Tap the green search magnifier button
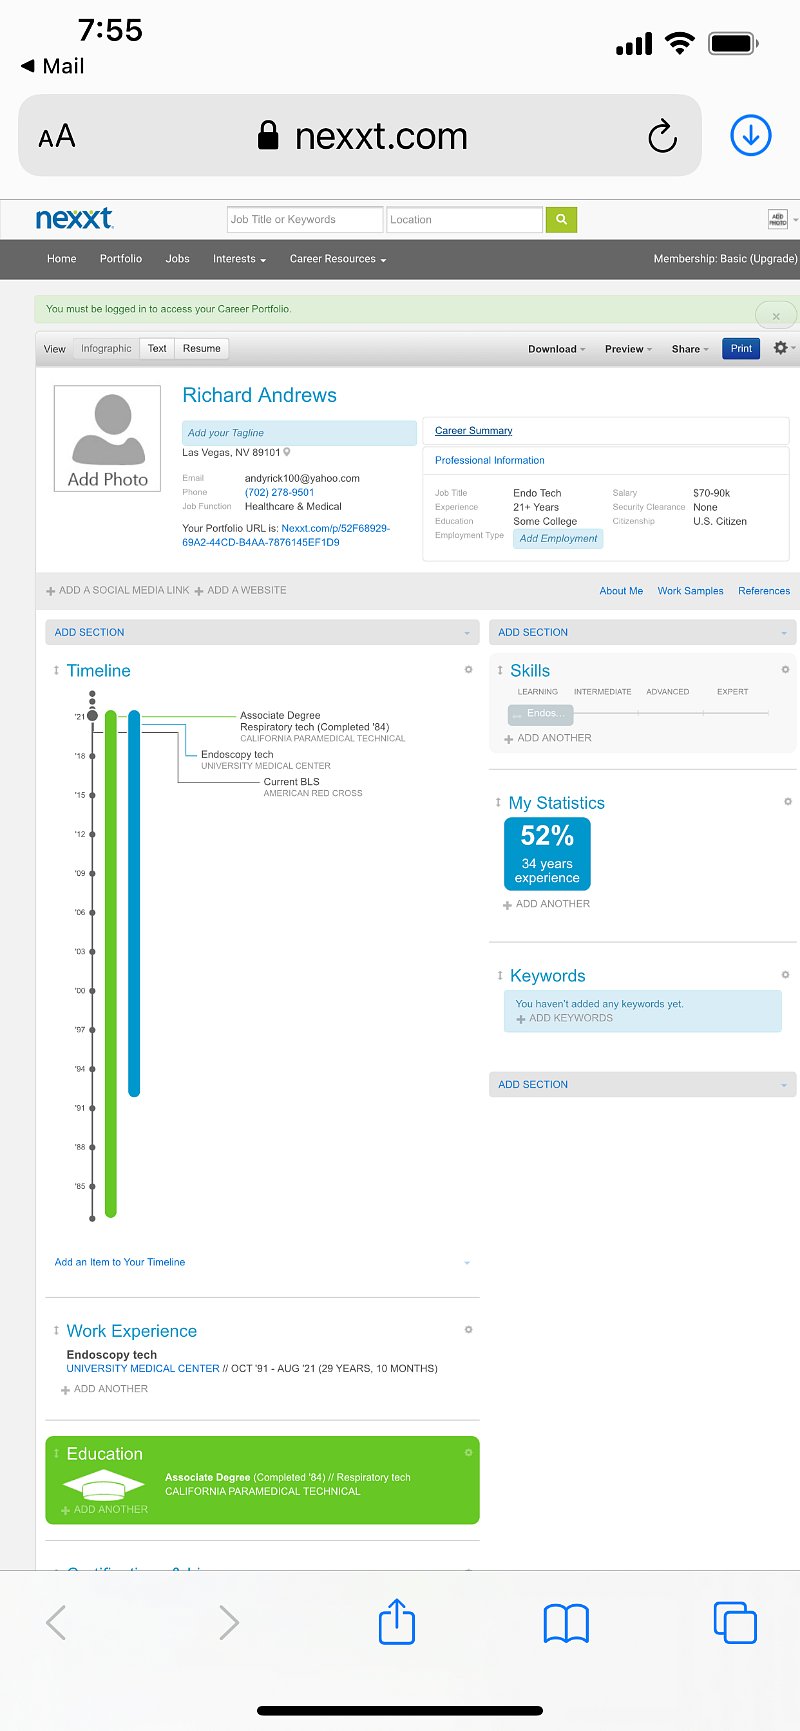The image size is (800, 1731). 561,220
